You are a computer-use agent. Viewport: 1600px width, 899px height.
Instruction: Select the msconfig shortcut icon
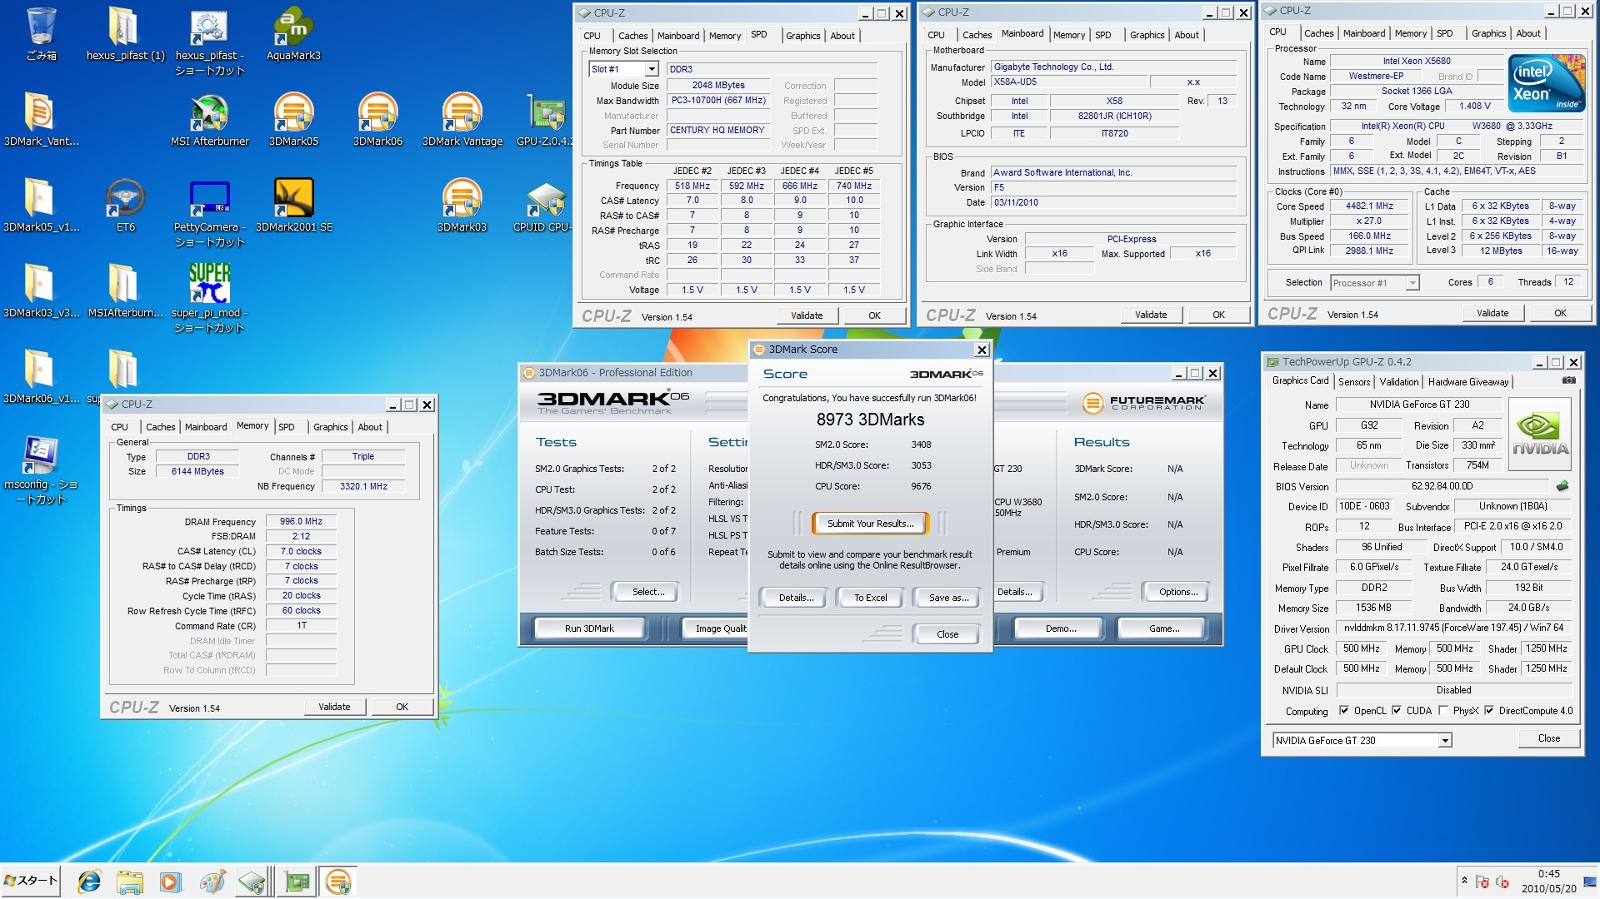tap(41, 470)
